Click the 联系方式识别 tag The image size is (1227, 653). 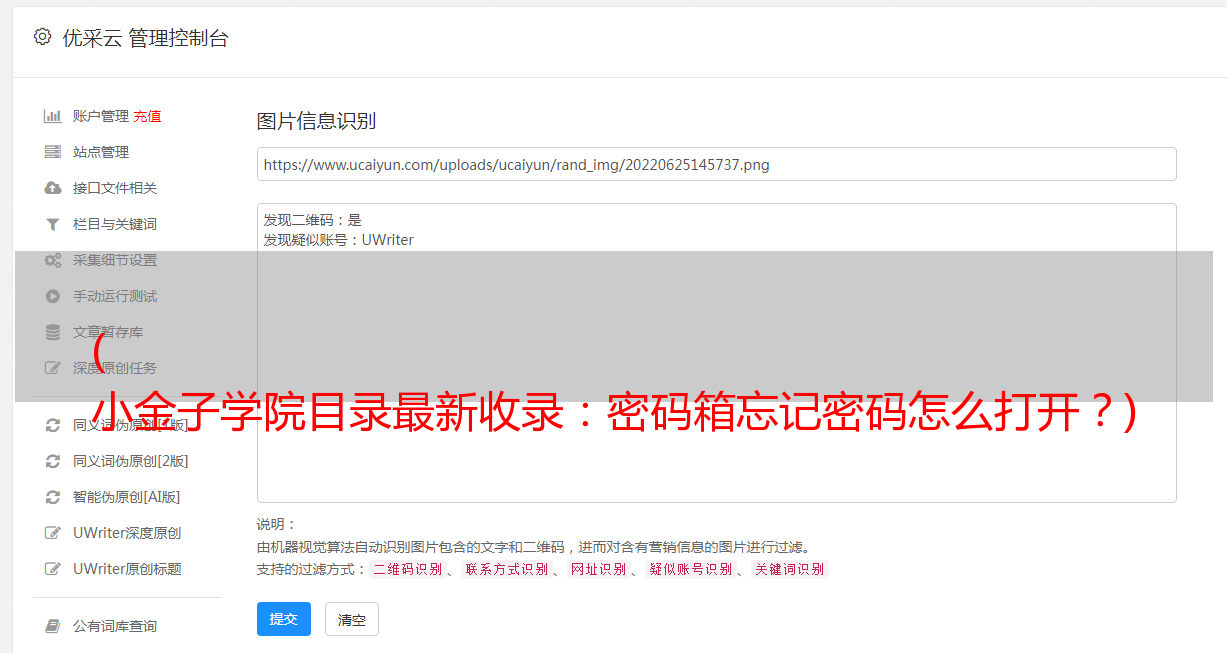tap(506, 569)
